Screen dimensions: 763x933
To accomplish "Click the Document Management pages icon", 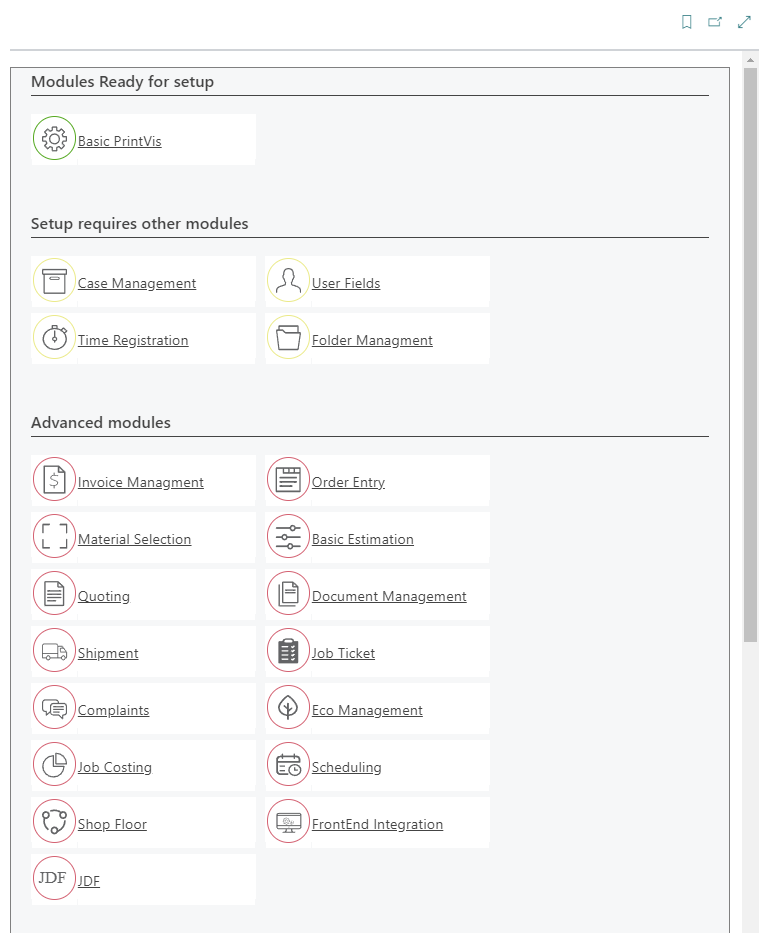I will coord(289,593).
